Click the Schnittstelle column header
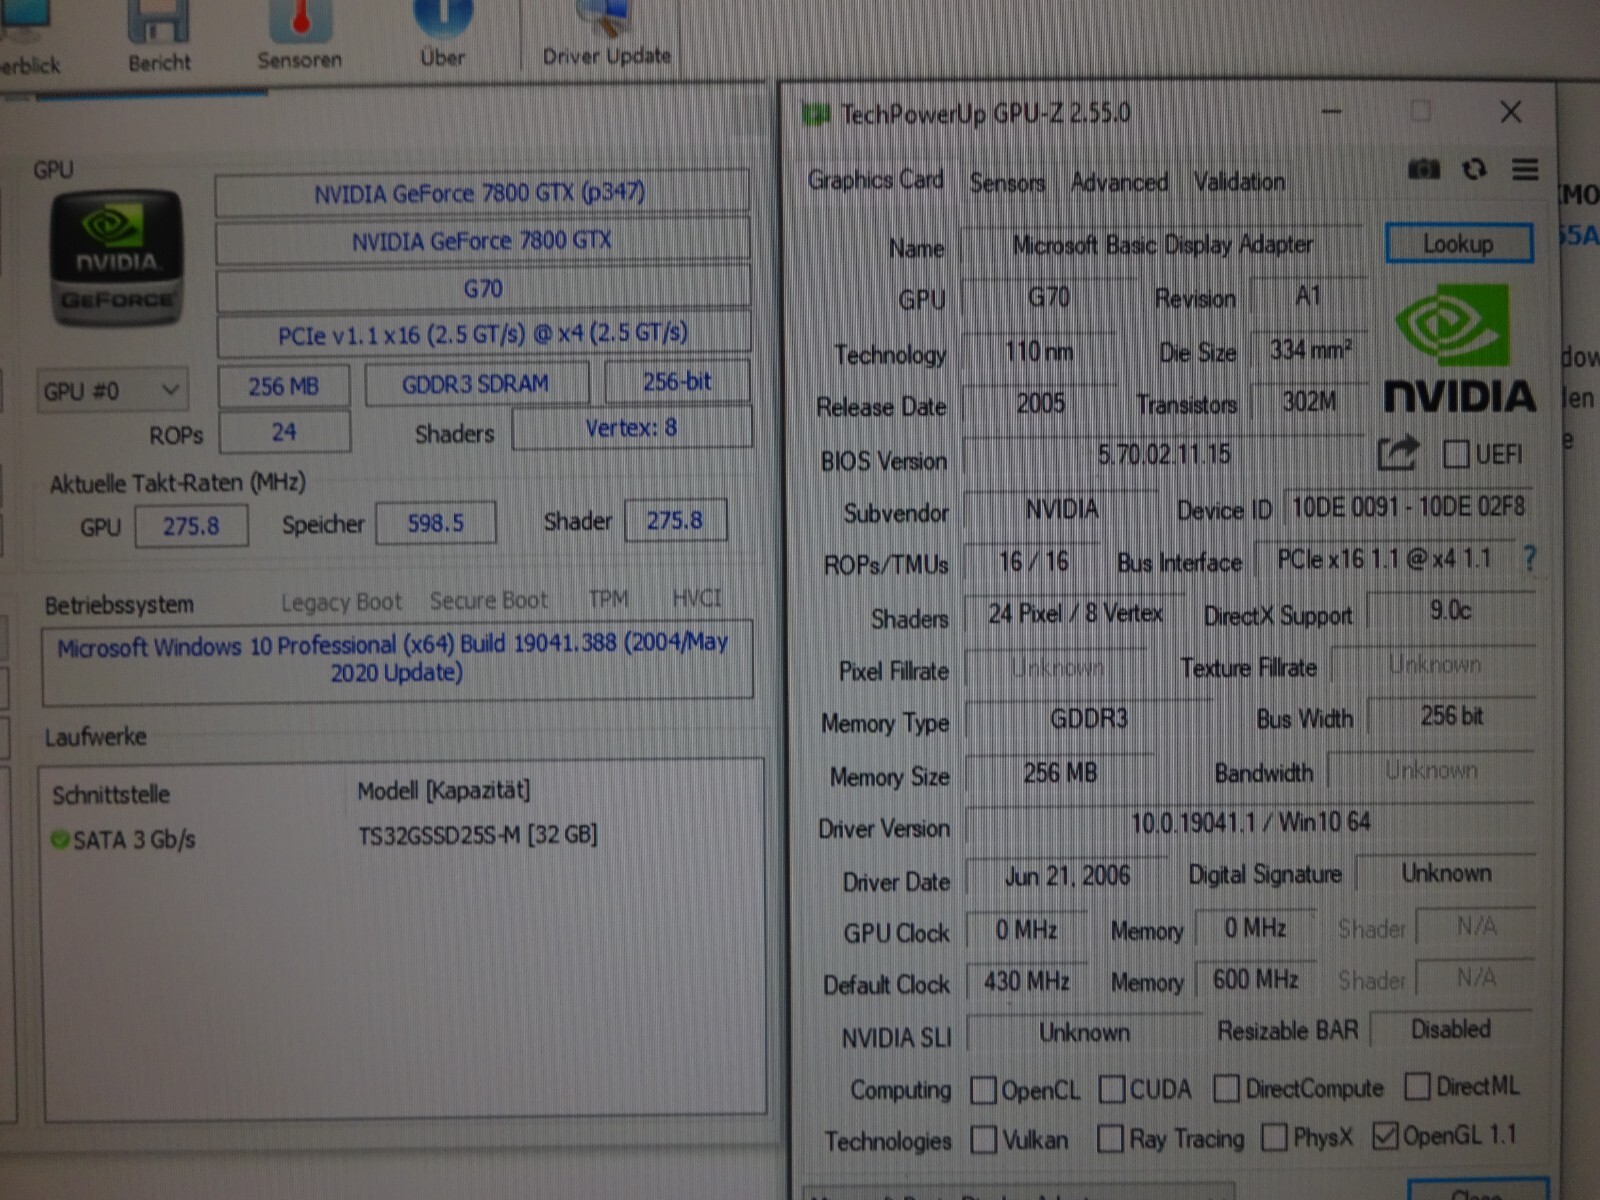Screen dimensions: 1600x1200 [x=111, y=795]
